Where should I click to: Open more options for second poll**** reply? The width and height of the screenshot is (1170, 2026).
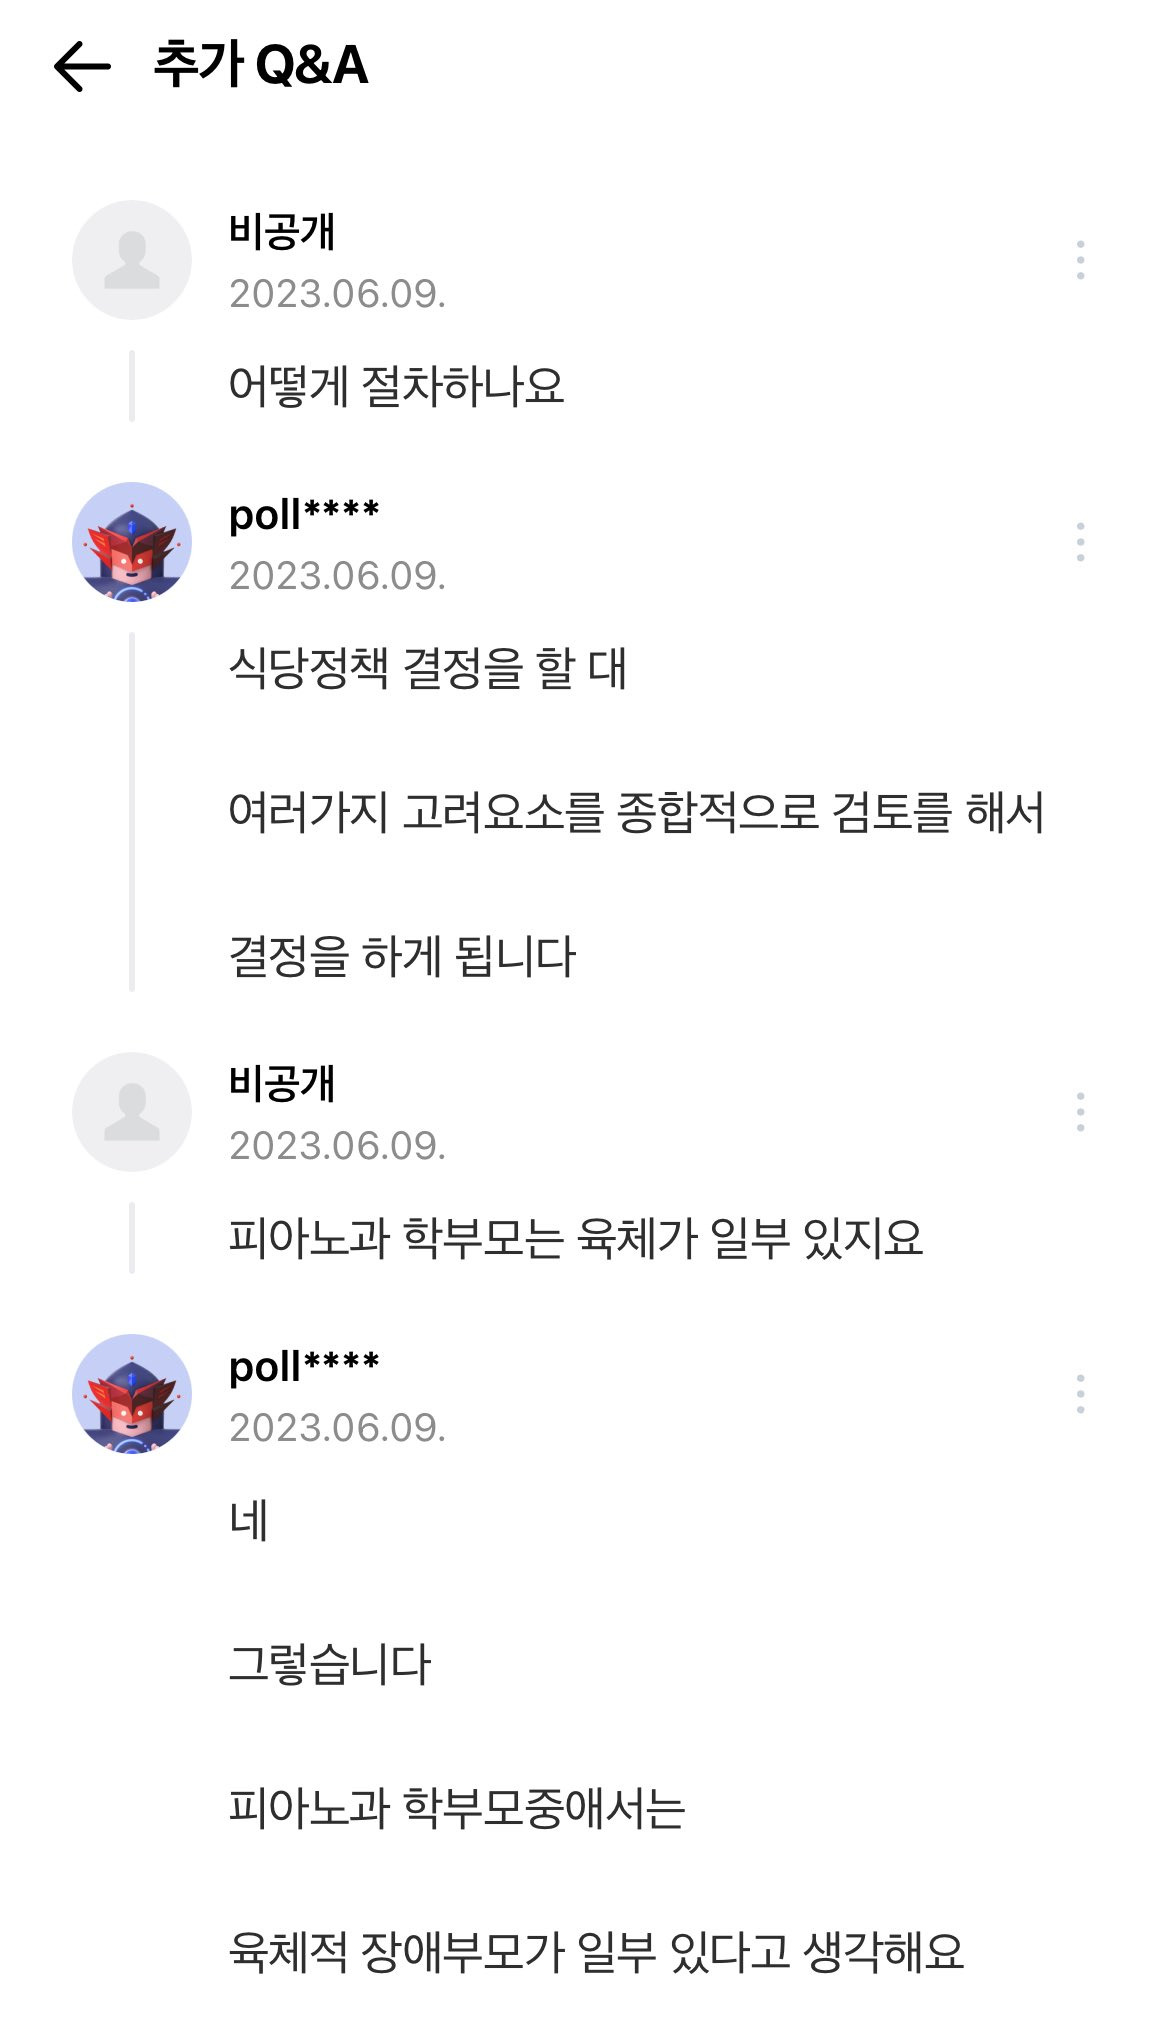tap(1080, 1394)
